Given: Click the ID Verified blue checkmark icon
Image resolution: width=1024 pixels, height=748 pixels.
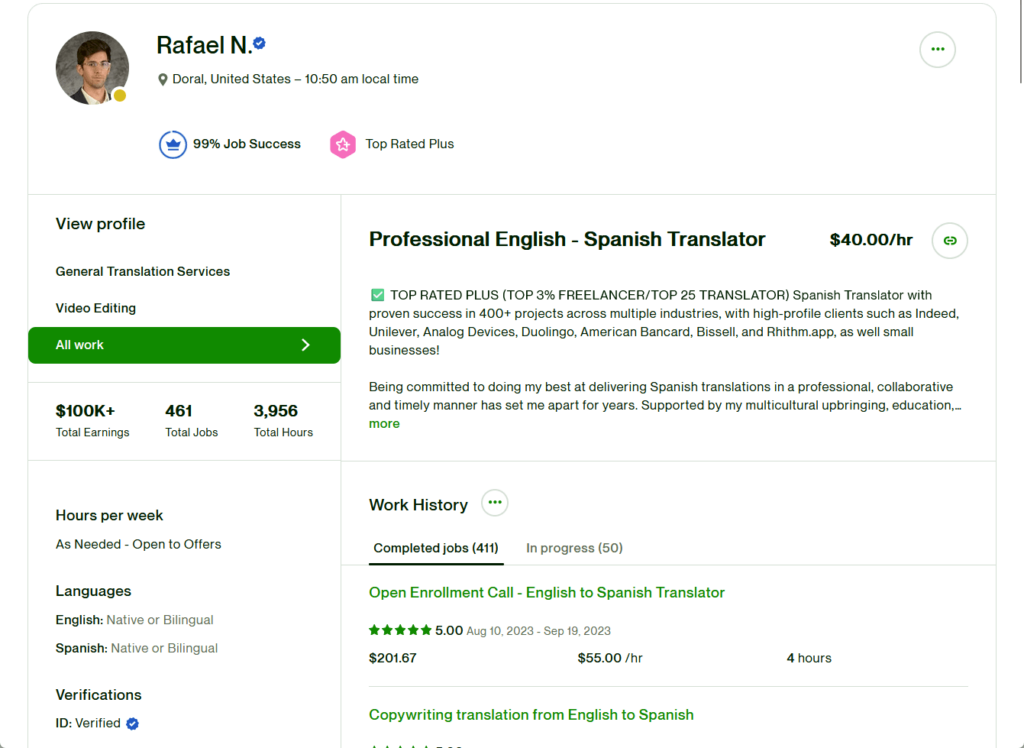Looking at the screenshot, I should [133, 724].
